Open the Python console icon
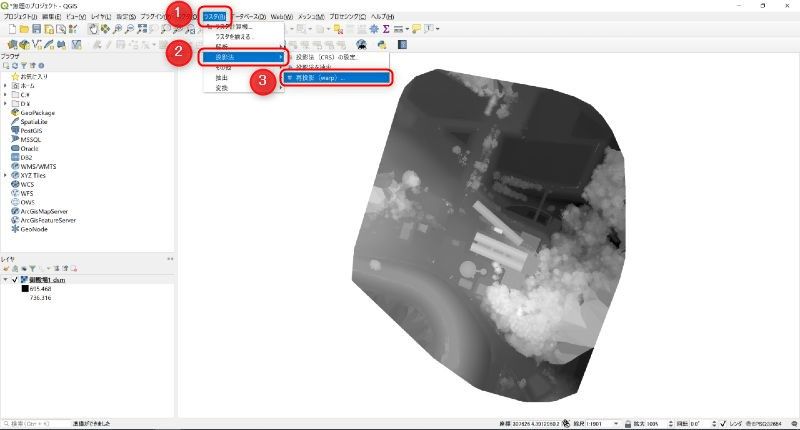 381,44
